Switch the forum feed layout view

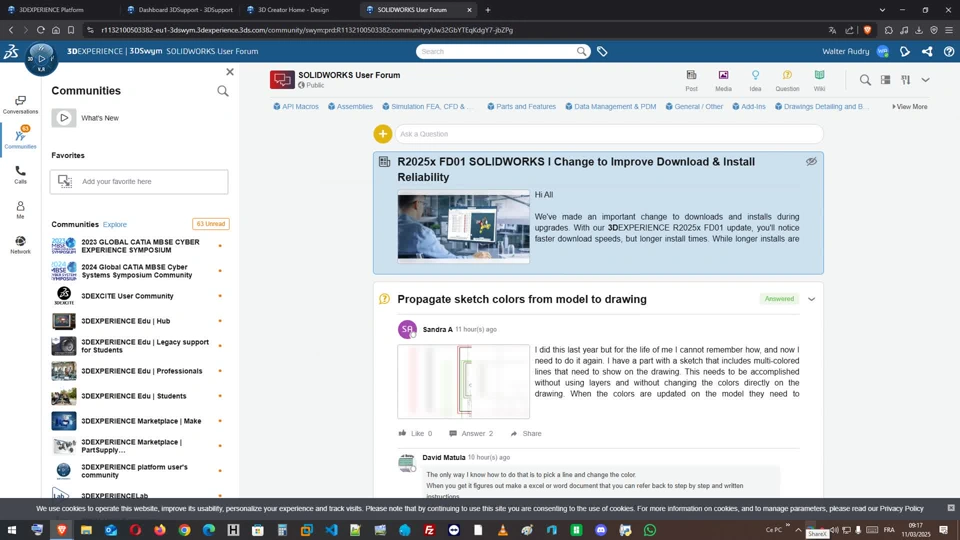click(885, 80)
